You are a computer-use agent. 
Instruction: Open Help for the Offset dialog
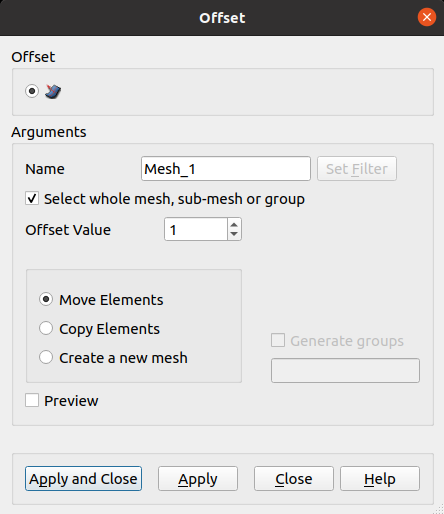tap(380, 479)
